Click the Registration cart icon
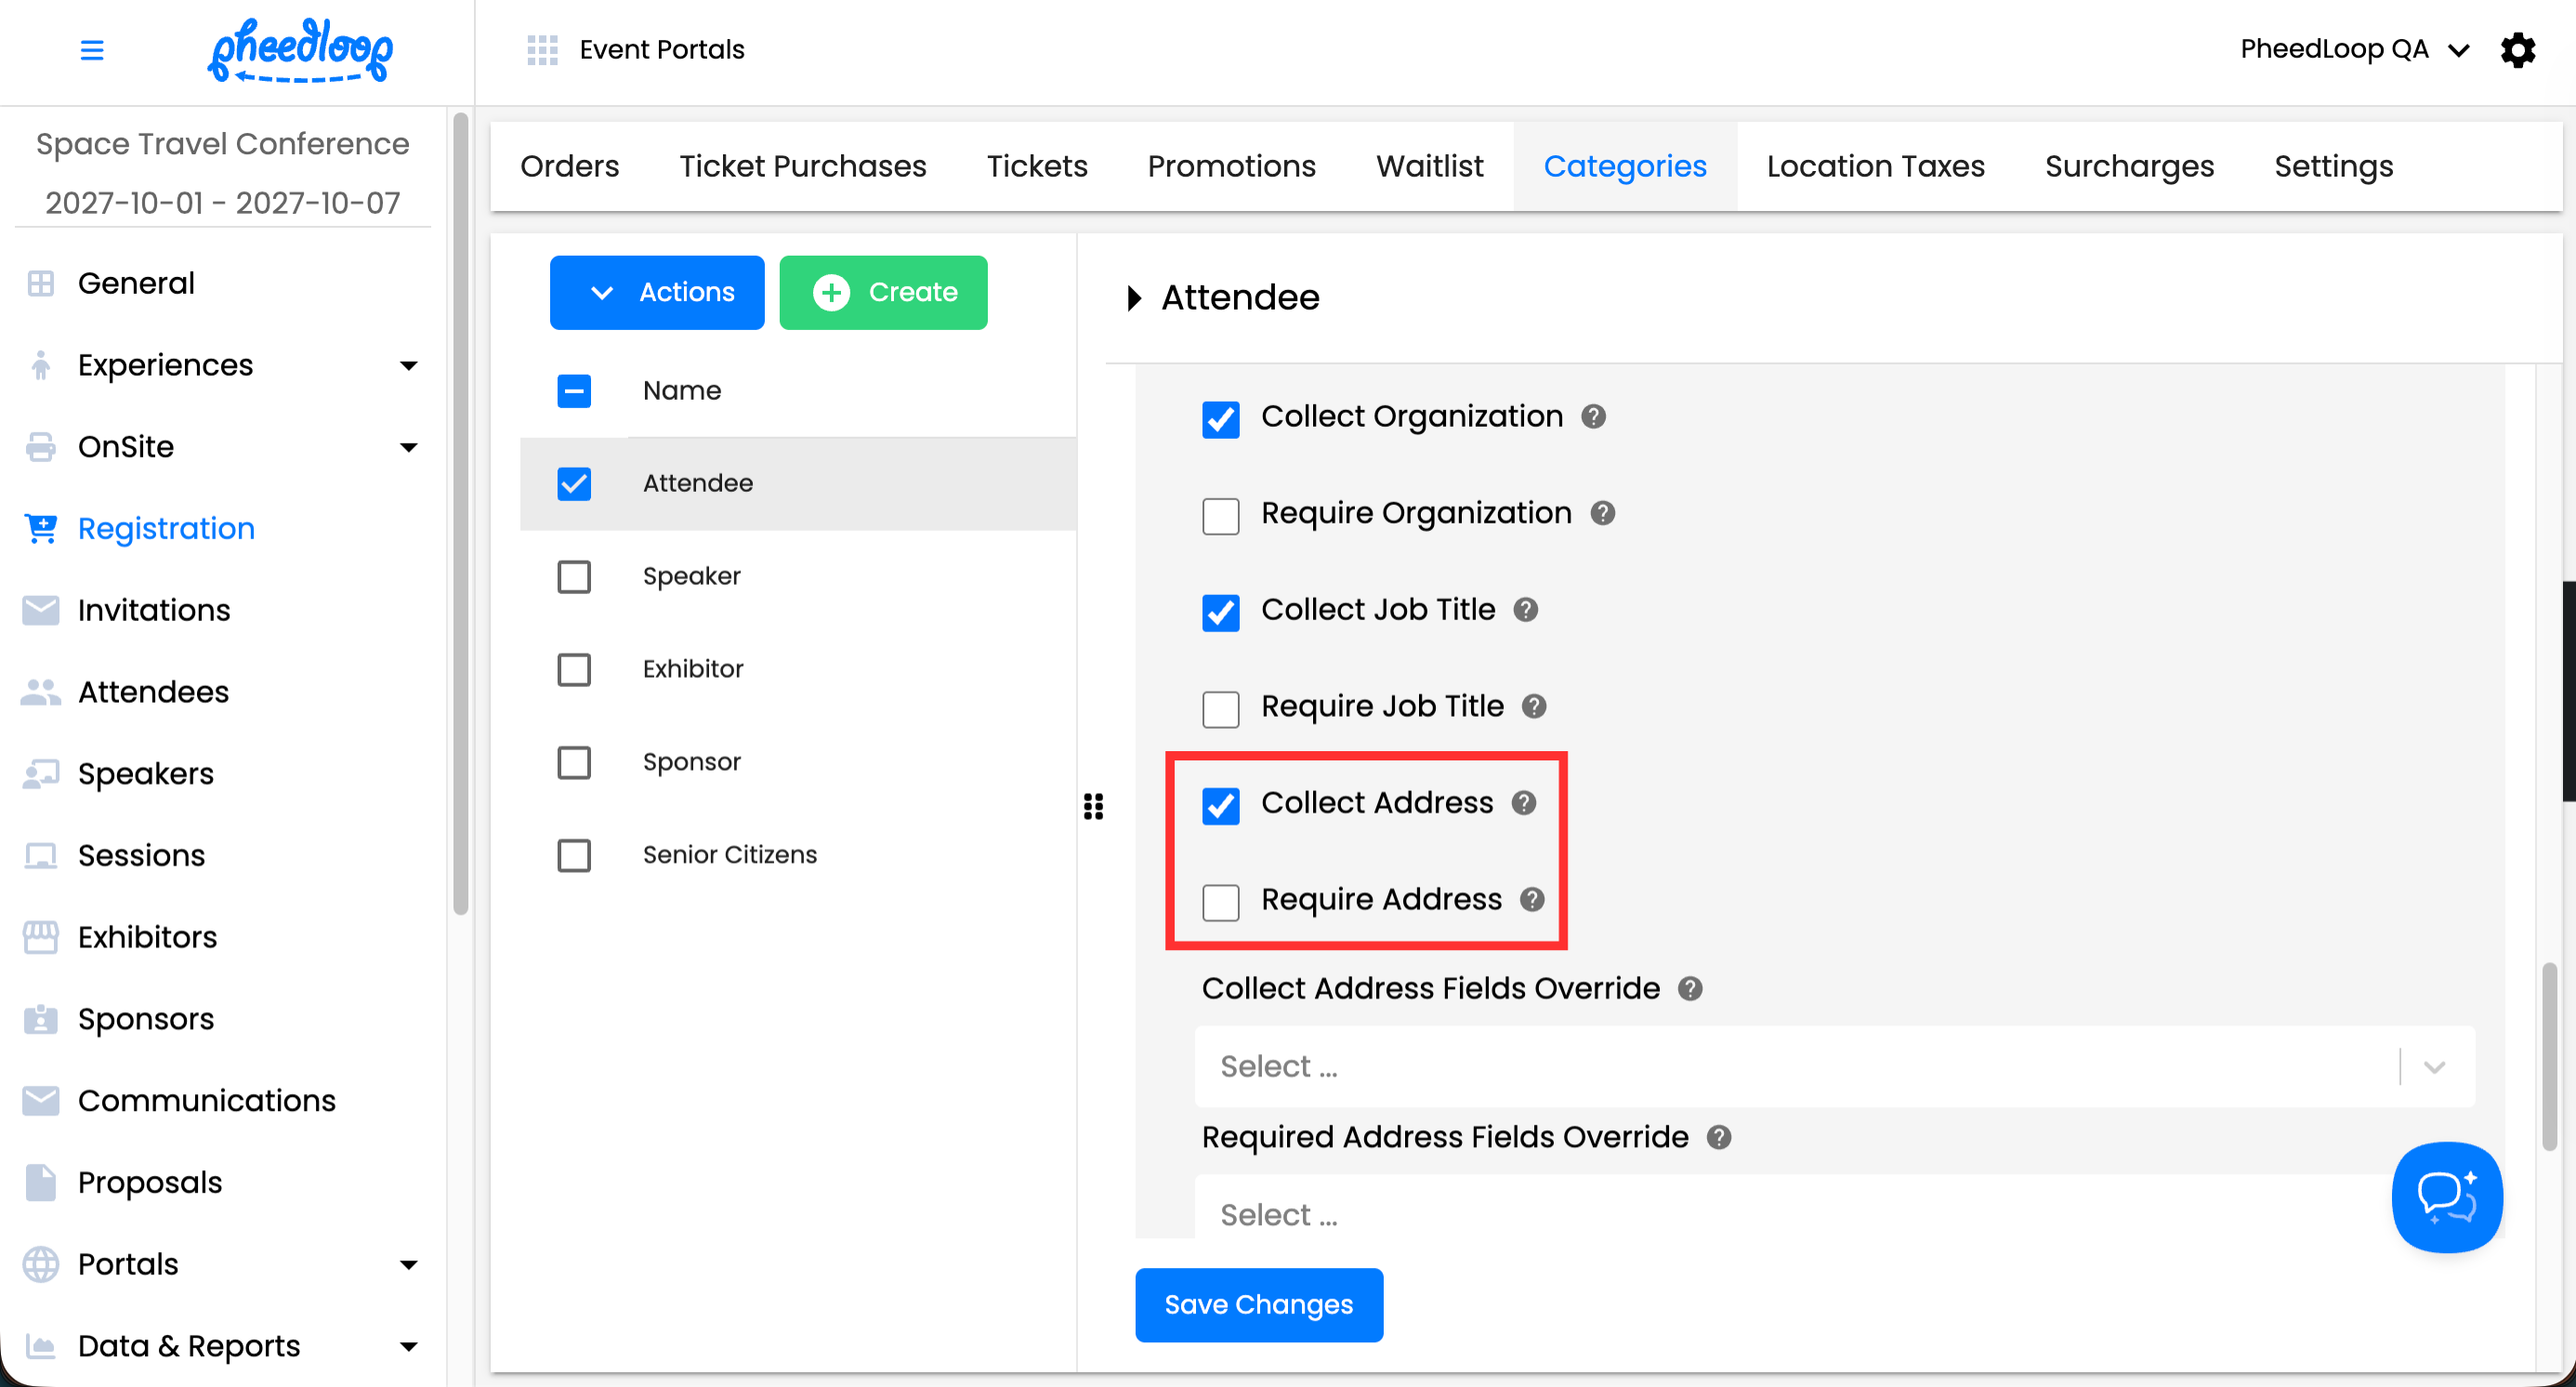This screenshot has height=1387, width=2576. point(41,528)
